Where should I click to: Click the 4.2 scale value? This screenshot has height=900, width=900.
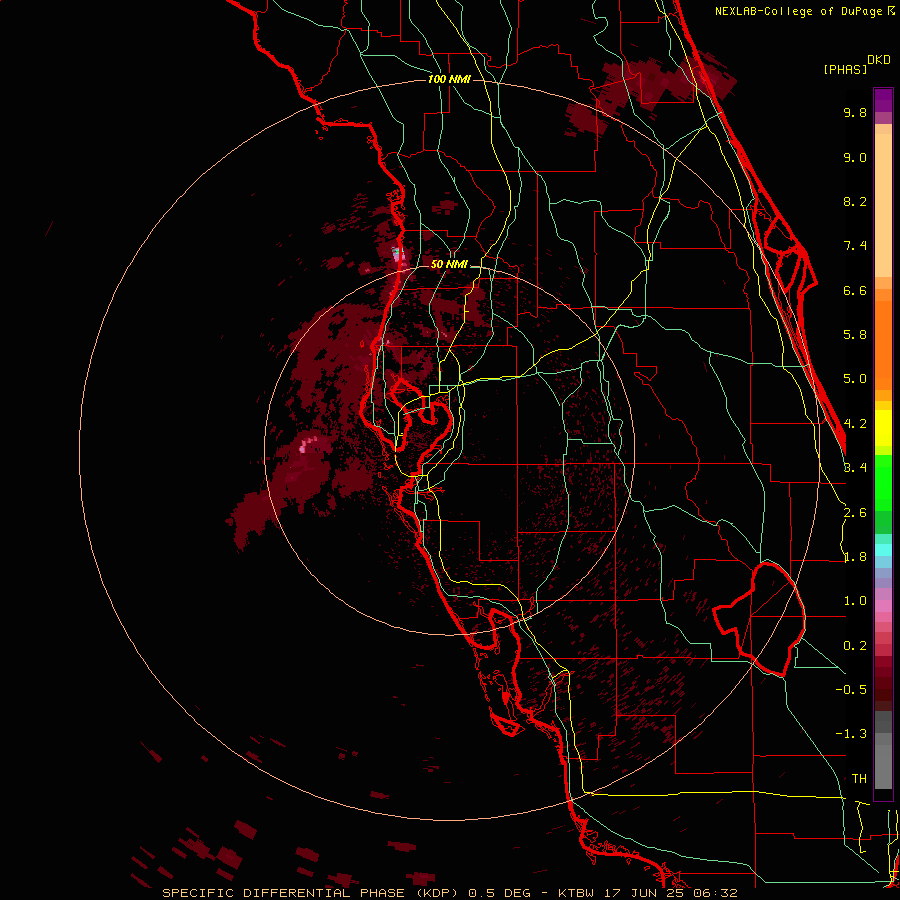pyautogui.click(x=855, y=424)
